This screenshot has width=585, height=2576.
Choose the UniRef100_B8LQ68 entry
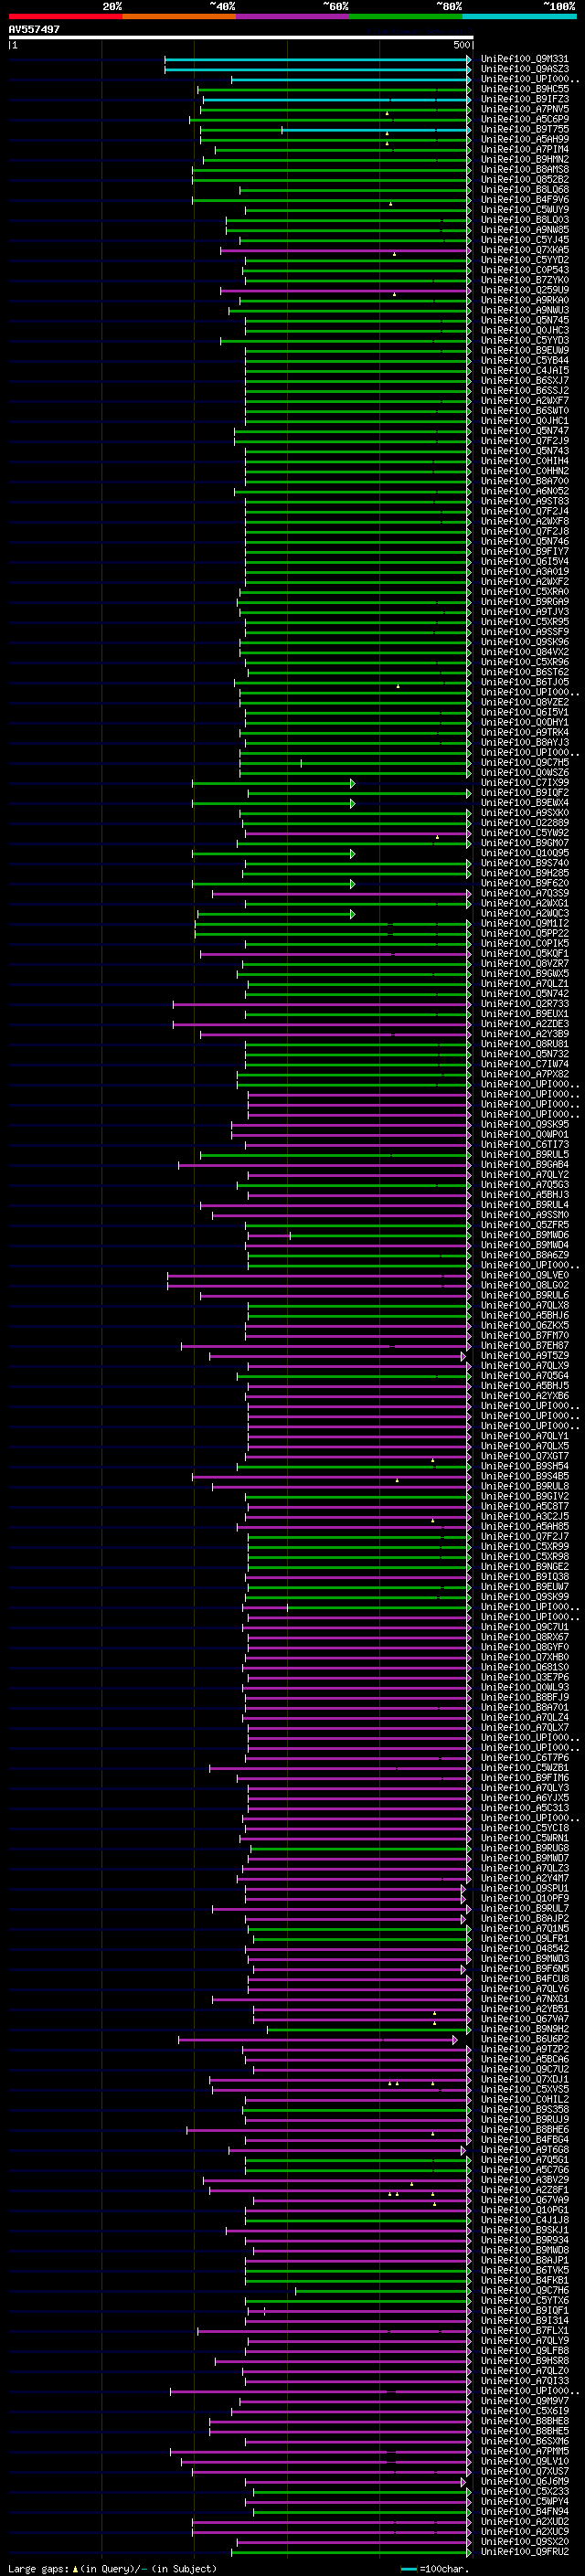(x=524, y=190)
